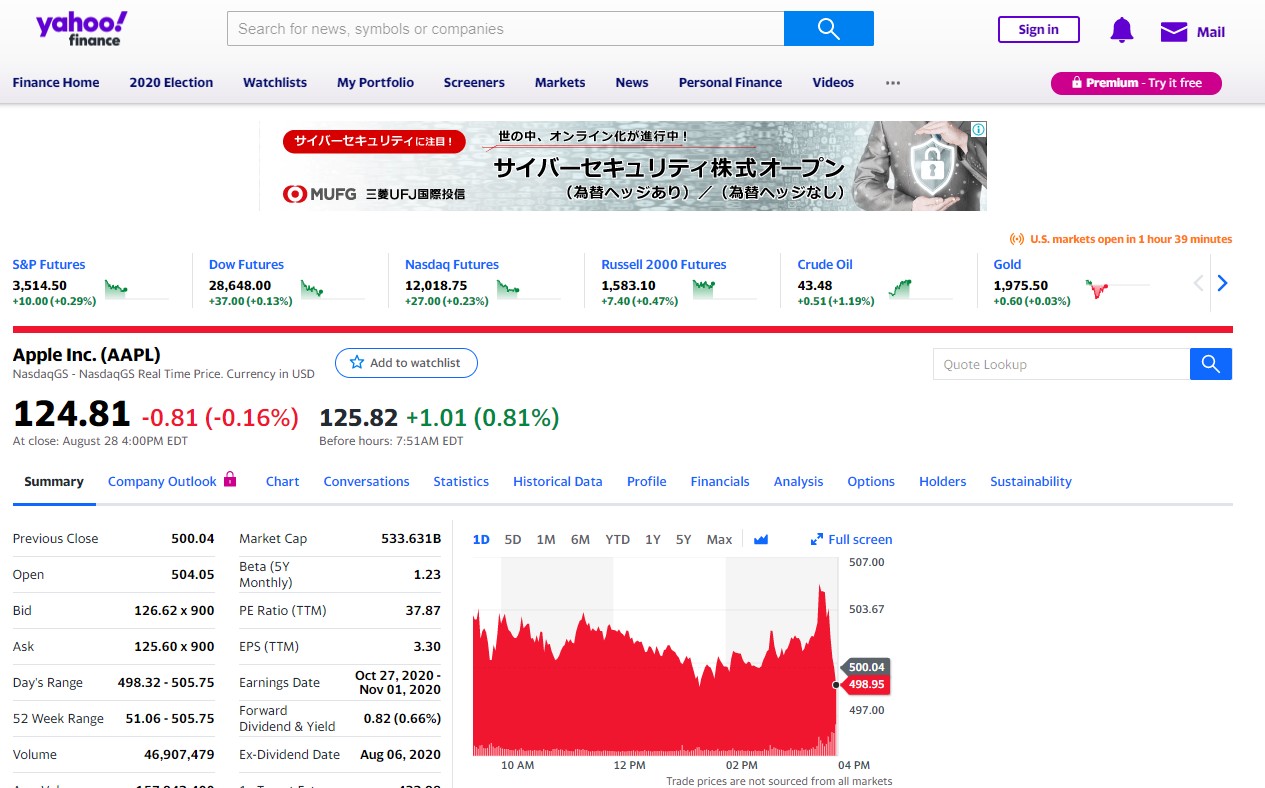Open the Videos section
Viewport: 1265px width, 788px height.
coord(833,83)
